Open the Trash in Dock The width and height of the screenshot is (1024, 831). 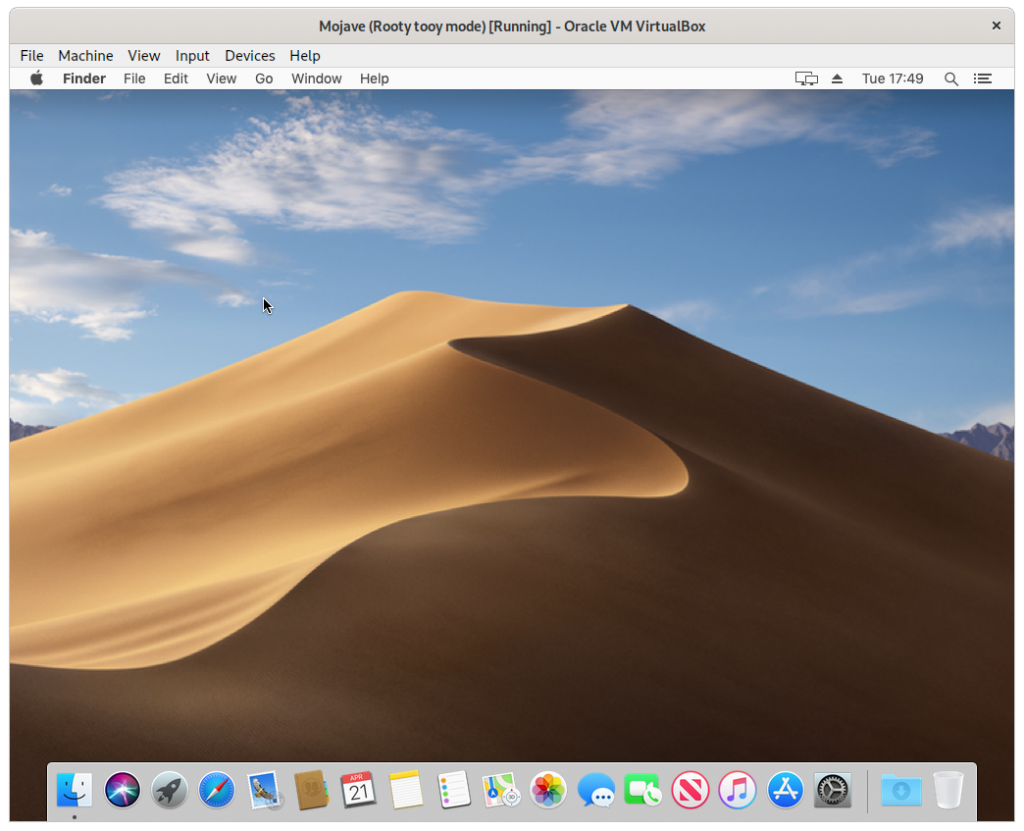point(948,790)
